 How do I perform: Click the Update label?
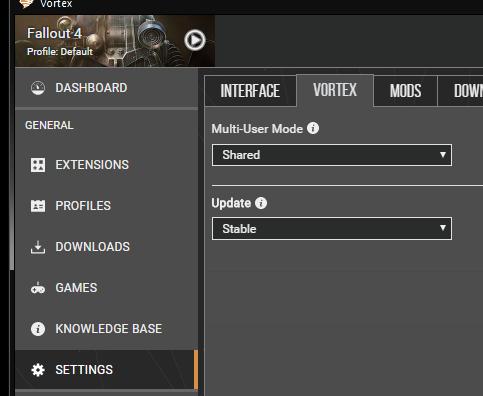coord(231,203)
